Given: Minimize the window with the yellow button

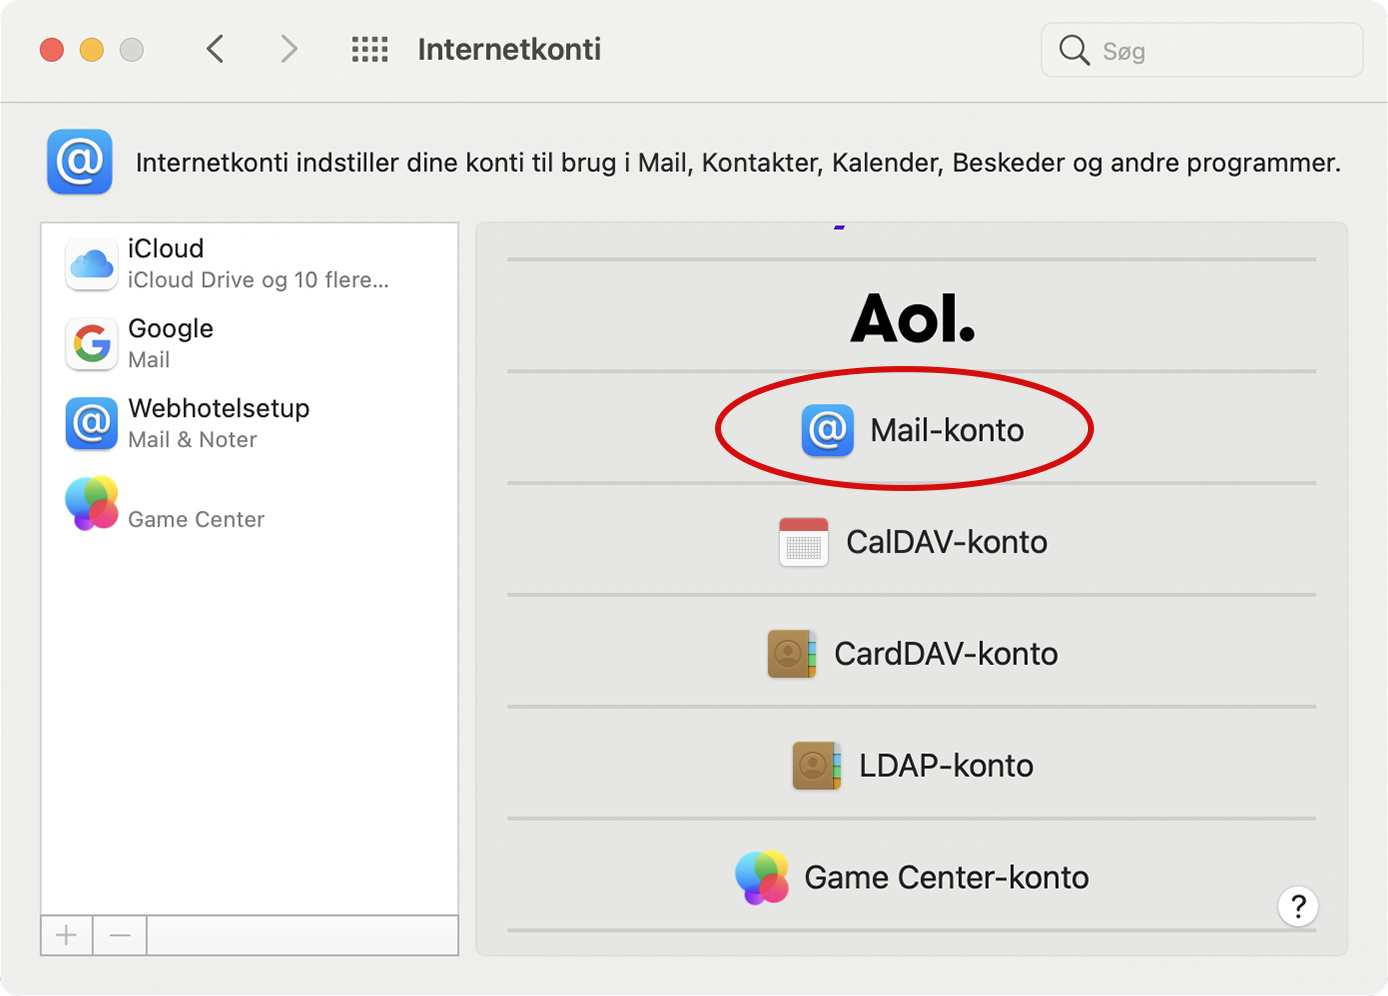Looking at the screenshot, I should 92,49.
